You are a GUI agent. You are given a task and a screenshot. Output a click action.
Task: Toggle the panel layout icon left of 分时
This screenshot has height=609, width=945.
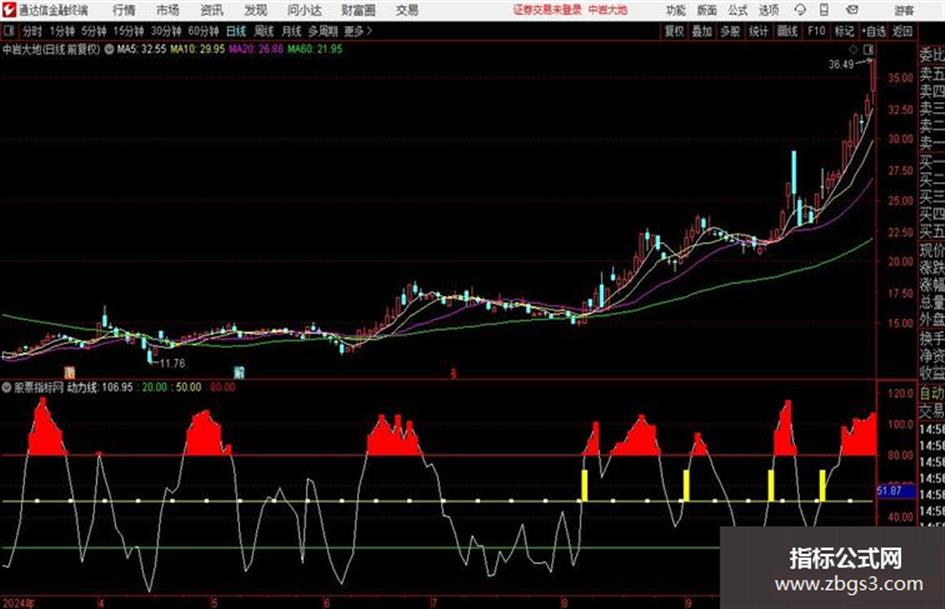tap(8, 31)
